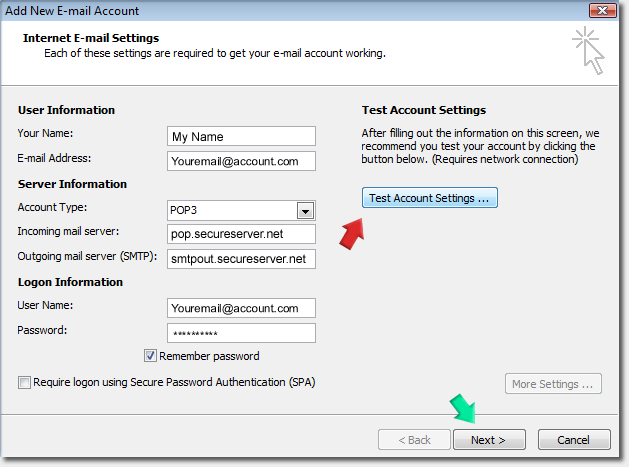Close the Add New E-mail Account dialog
The width and height of the screenshot is (629, 467).
tap(600, 11)
